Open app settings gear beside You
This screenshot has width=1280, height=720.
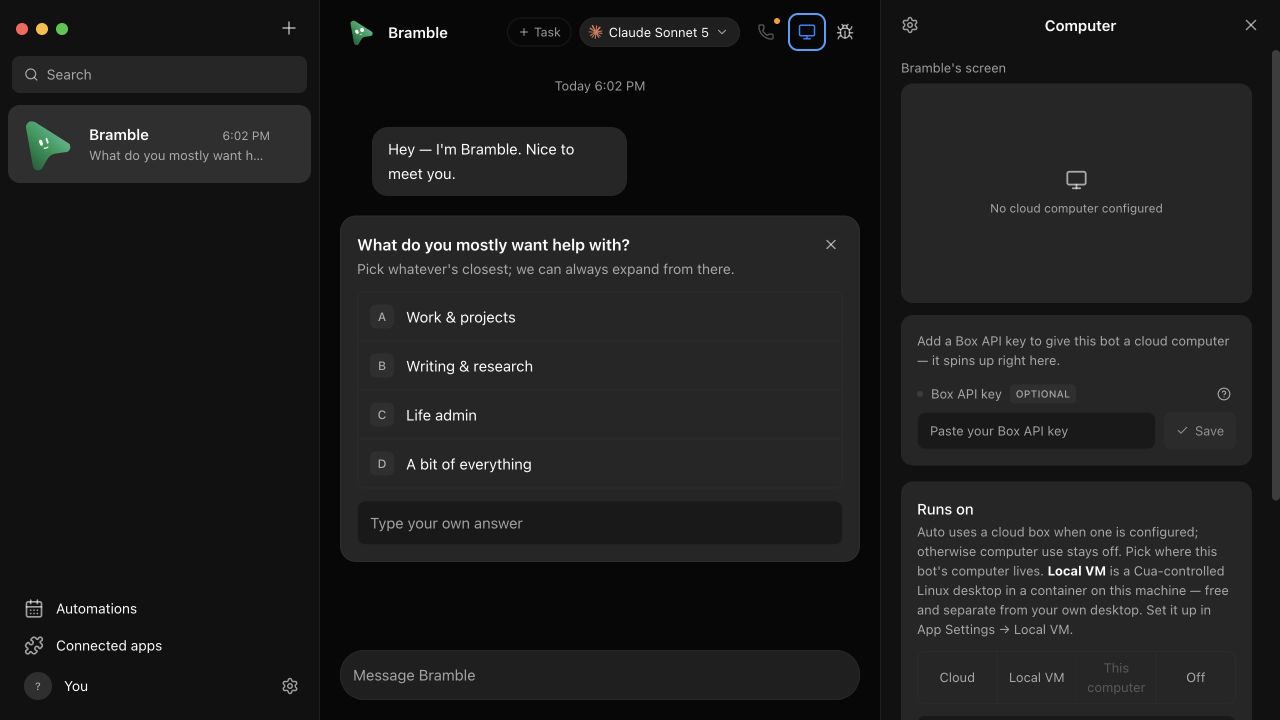(x=290, y=686)
